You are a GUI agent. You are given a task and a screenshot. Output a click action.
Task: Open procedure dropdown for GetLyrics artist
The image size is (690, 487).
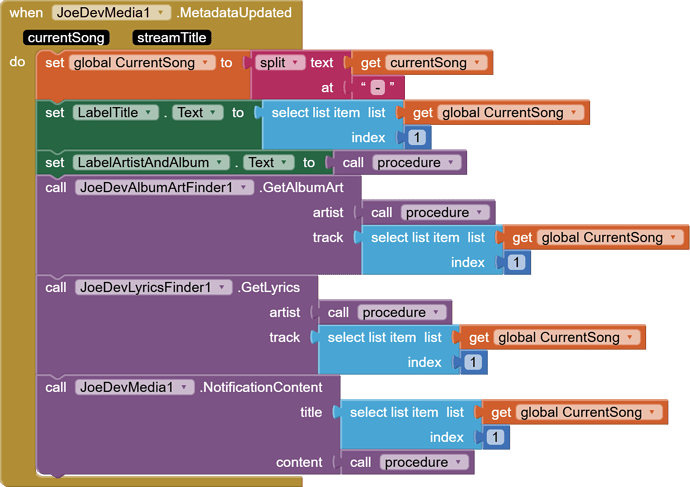[x=438, y=313]
